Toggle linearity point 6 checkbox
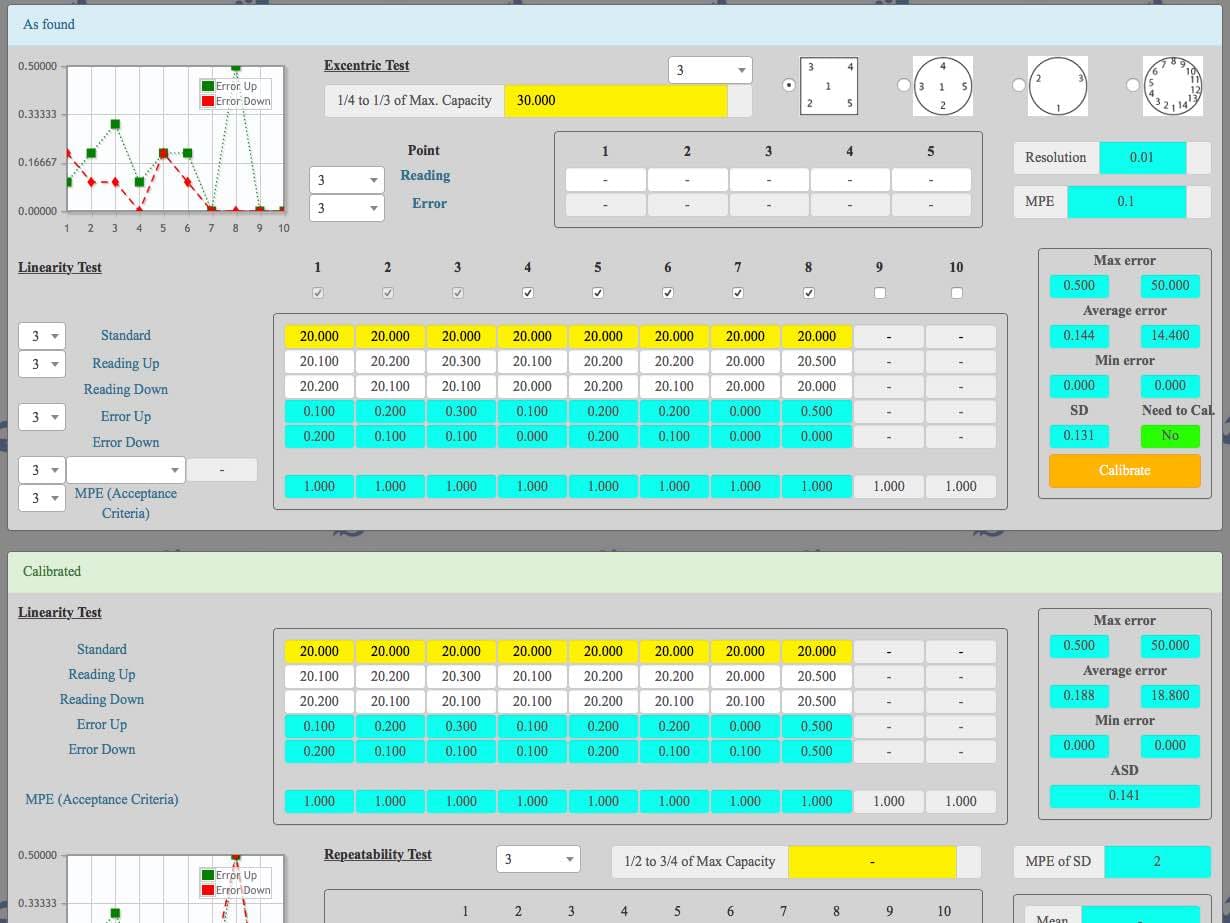The height and width of the screenshot is (923, 1230). [668, 293]
